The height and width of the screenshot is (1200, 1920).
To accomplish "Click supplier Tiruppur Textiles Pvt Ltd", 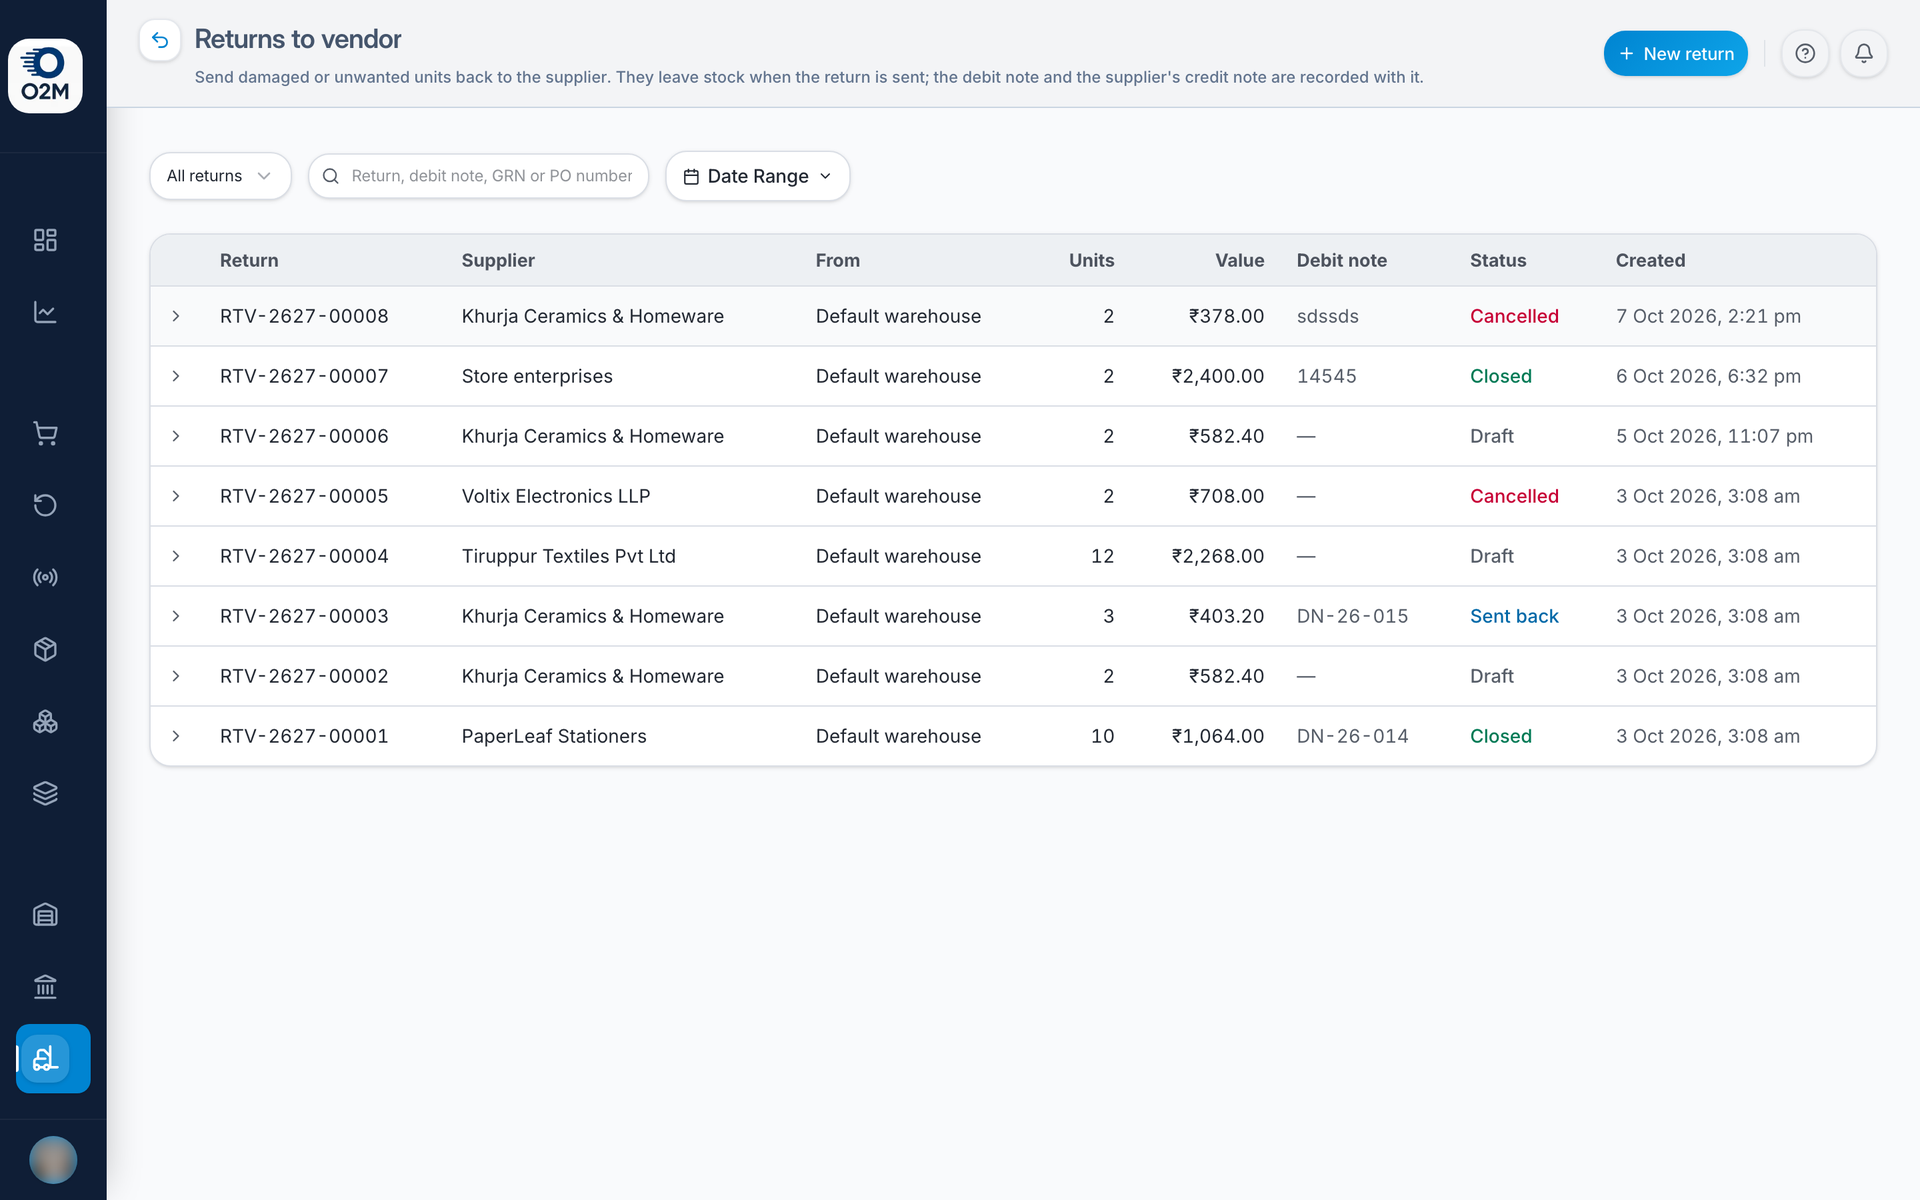I will pos(569,556).
